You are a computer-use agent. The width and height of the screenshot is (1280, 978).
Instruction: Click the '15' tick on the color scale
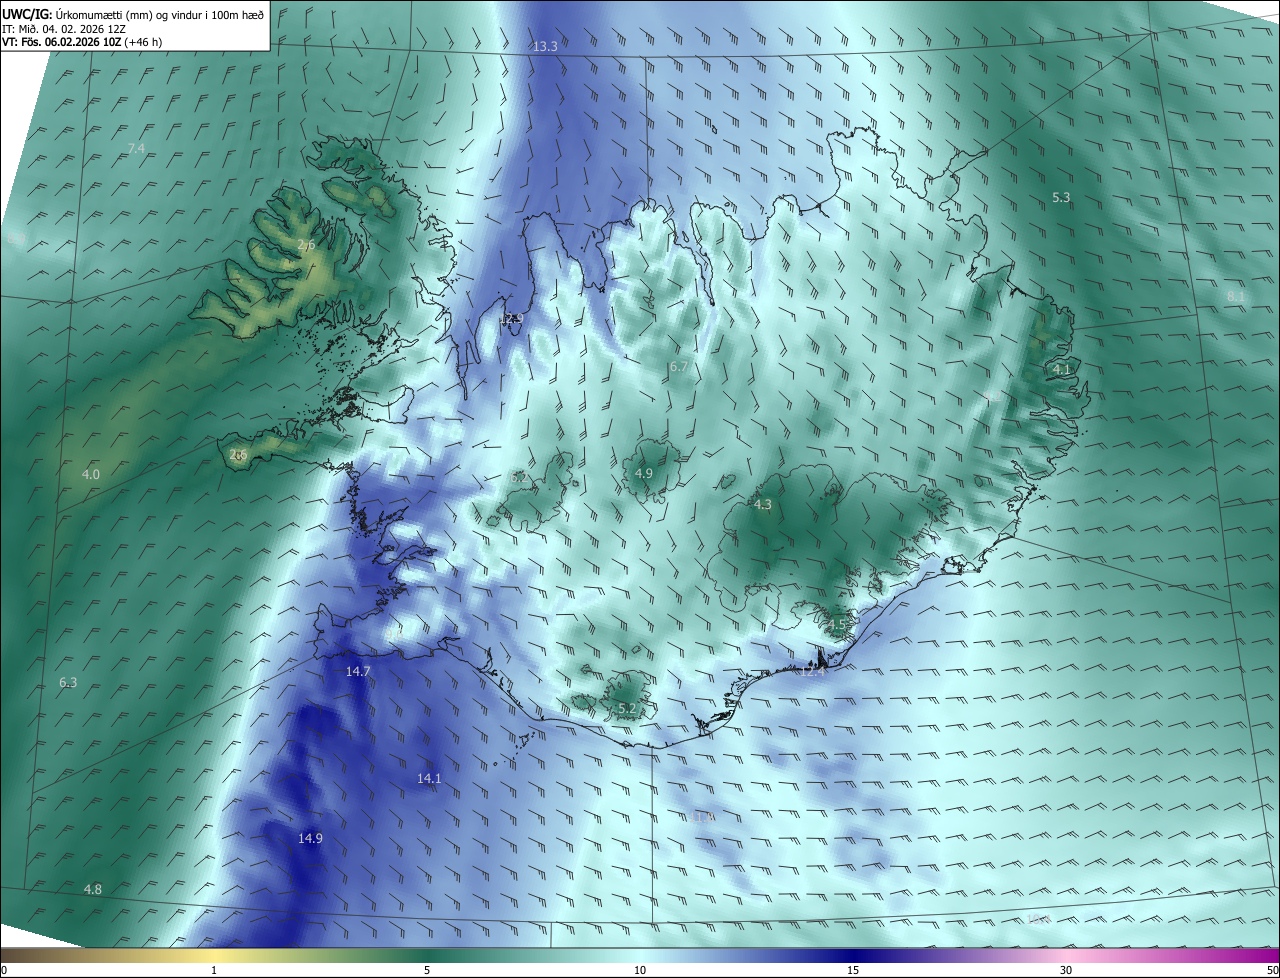pyautogui.click(x=853, y=970)
